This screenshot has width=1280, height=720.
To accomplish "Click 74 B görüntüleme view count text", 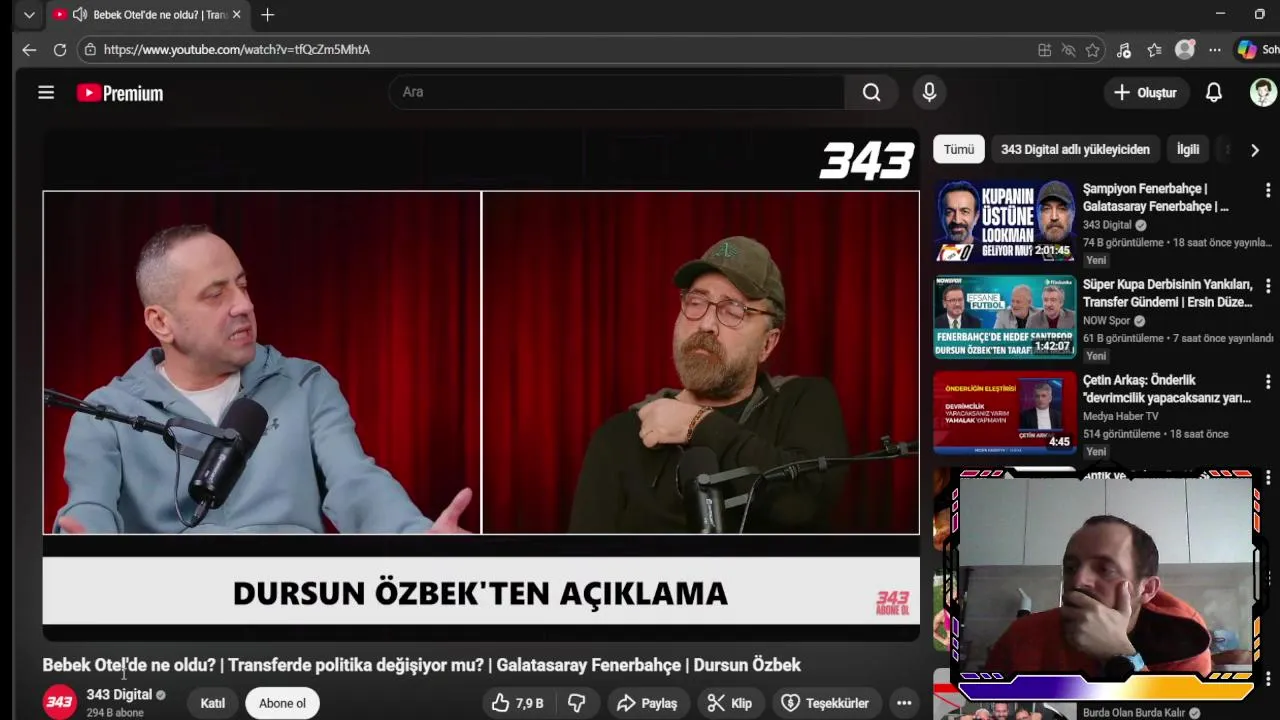I will pyautogui.click(x=1123, y=242).
